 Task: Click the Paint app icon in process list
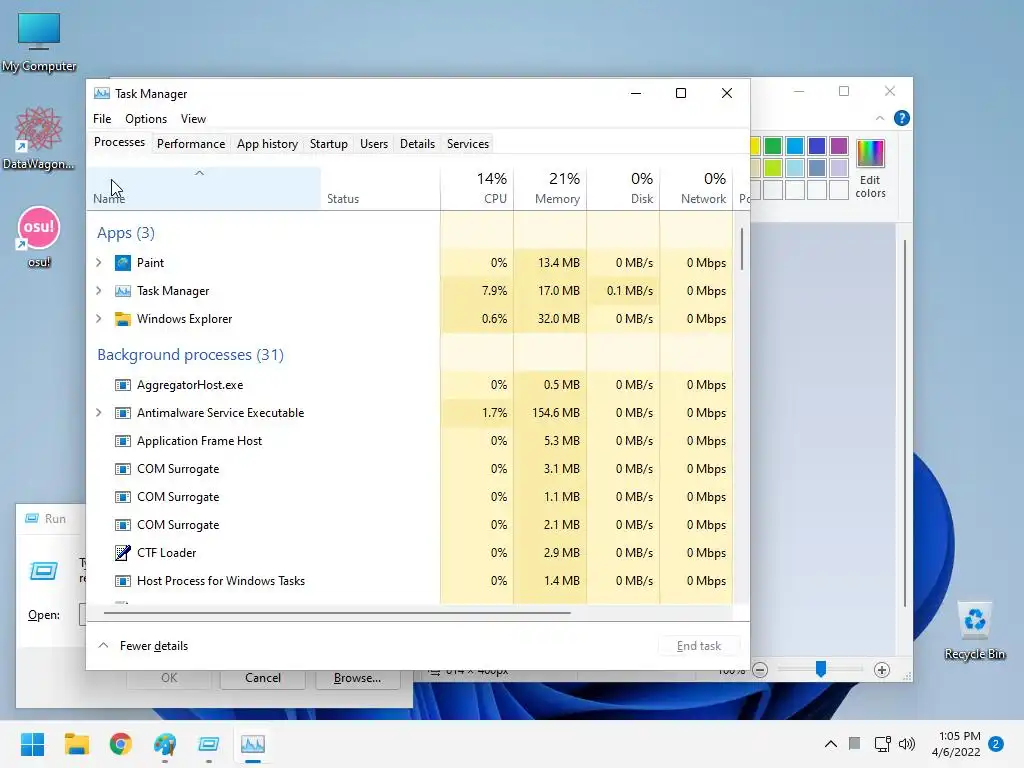click(x=123, y=263)
